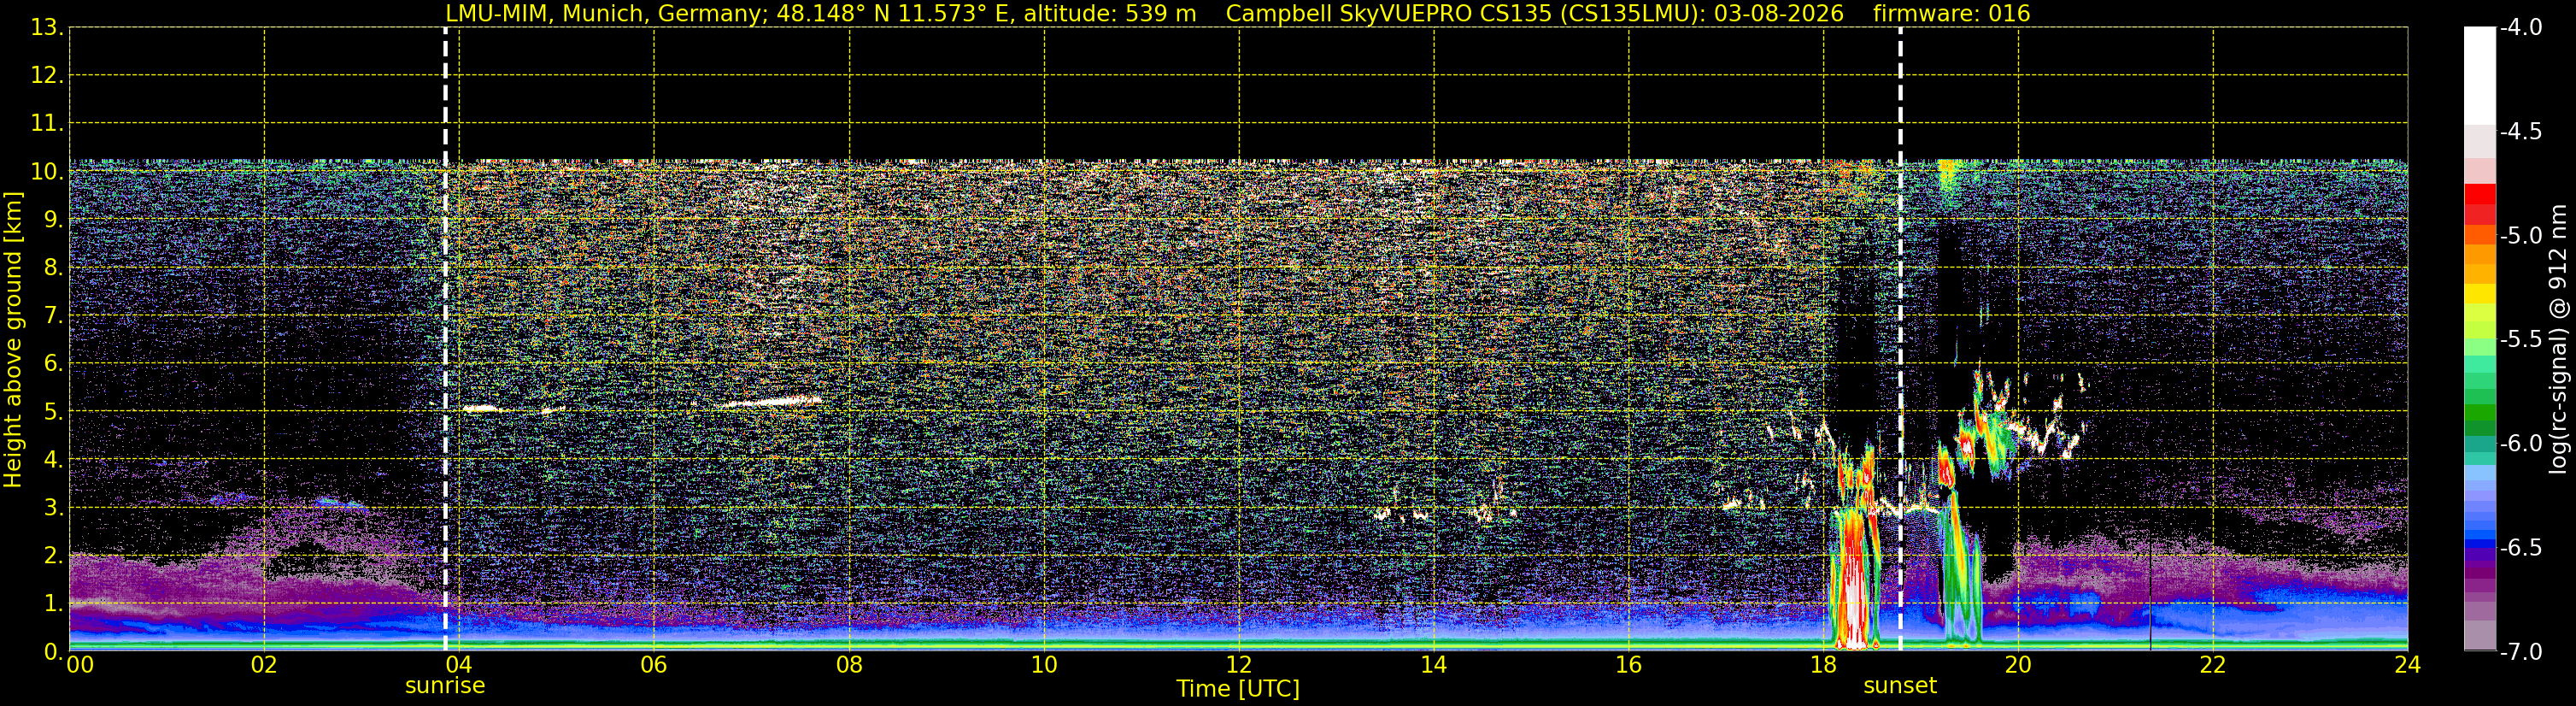The image size is (2576, 706).
Task: Click the white dashed sunrise line
Action: (x=445, y=340)
